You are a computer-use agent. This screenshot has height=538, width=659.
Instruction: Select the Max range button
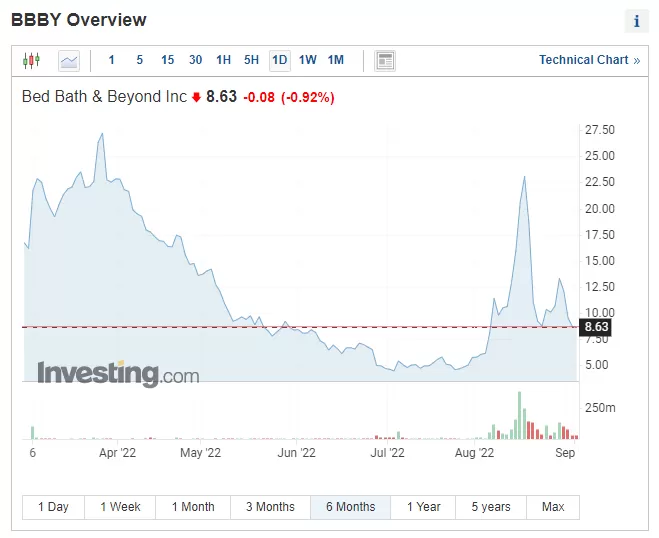(553, 507)
